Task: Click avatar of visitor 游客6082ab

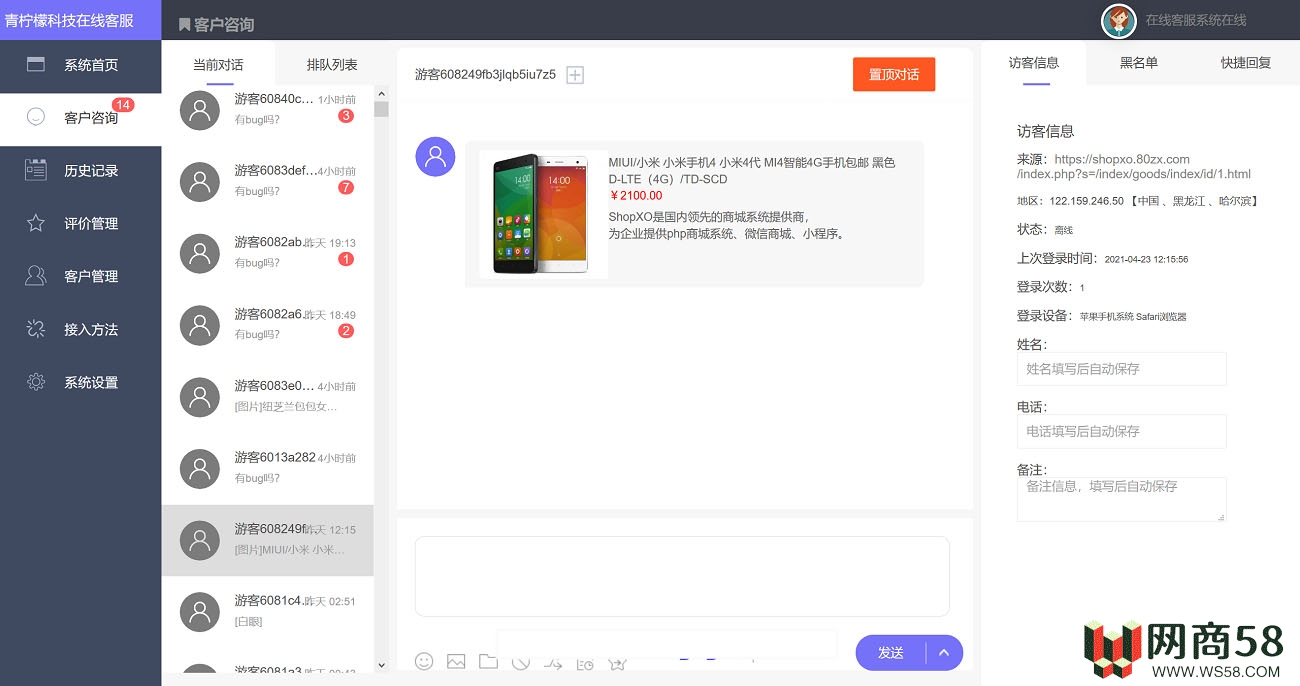Action: point(200,253)
